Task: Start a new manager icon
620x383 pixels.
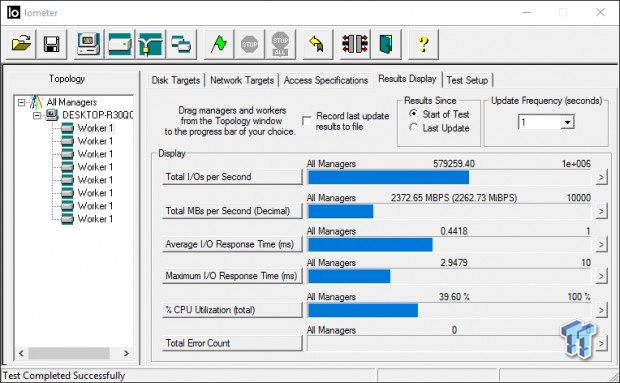Action: coord(89,44)
